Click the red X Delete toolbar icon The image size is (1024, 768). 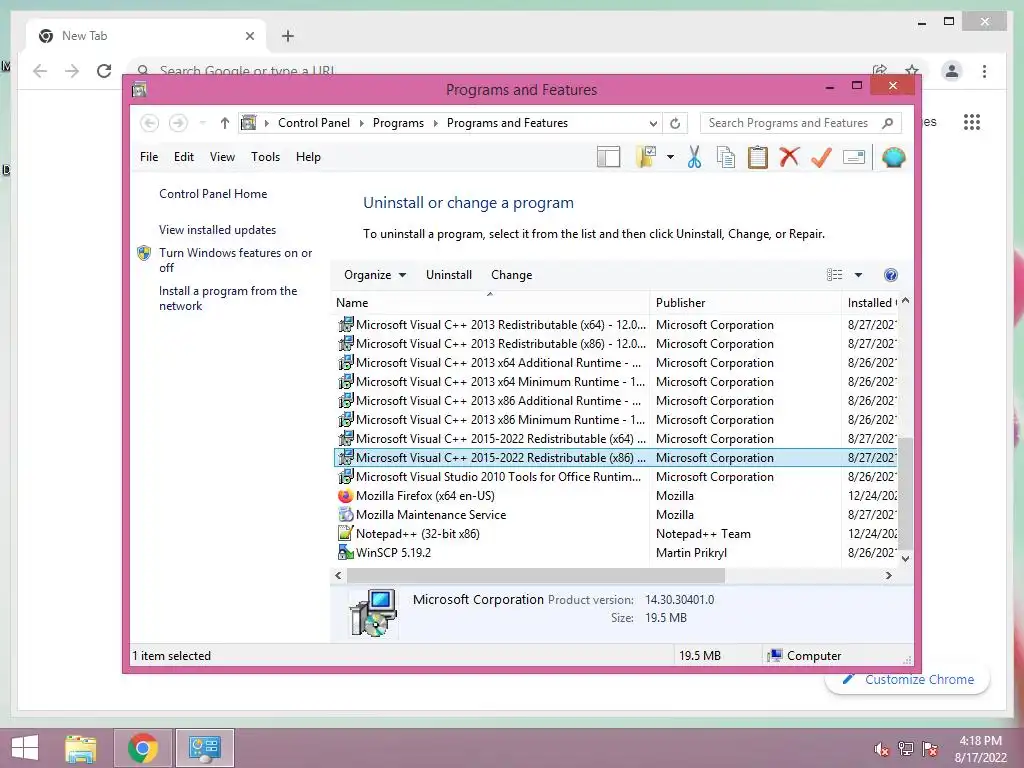pyautogui.click(x=789, y=157)
